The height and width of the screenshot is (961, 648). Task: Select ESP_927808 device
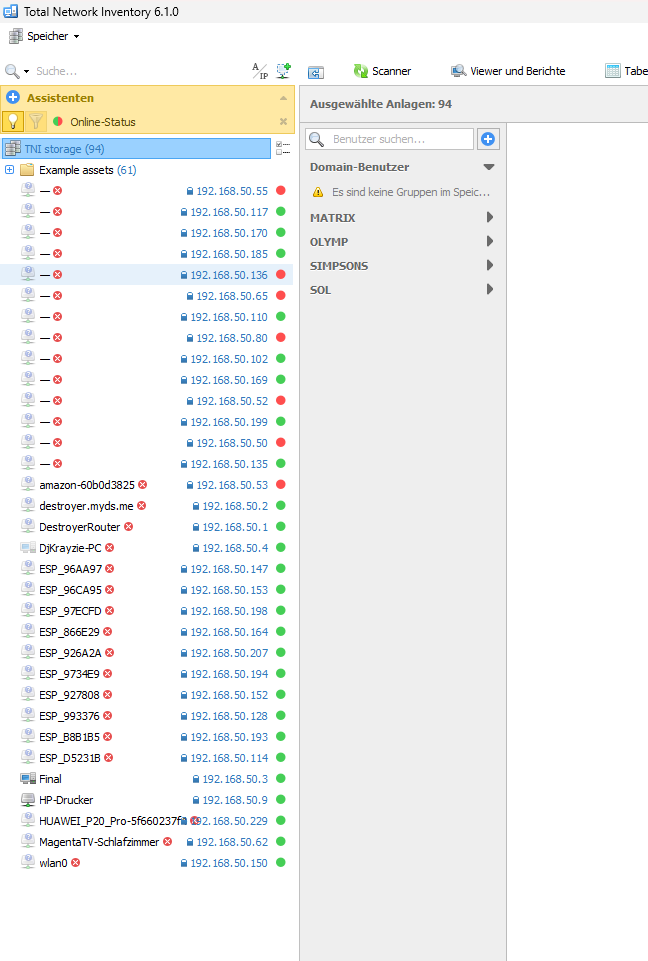69,695
